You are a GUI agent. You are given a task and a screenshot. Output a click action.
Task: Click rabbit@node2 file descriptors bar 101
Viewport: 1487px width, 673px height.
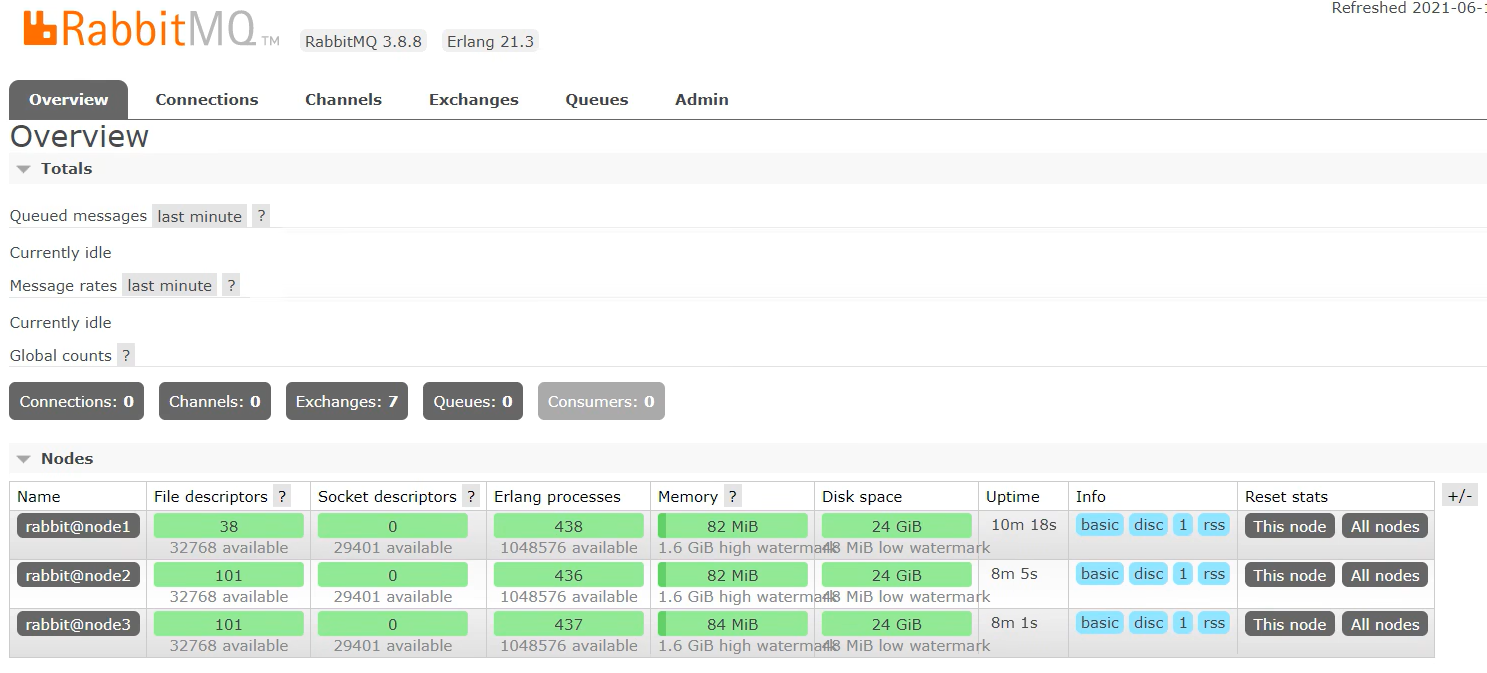pyautogui.click(x=229, y=575)
